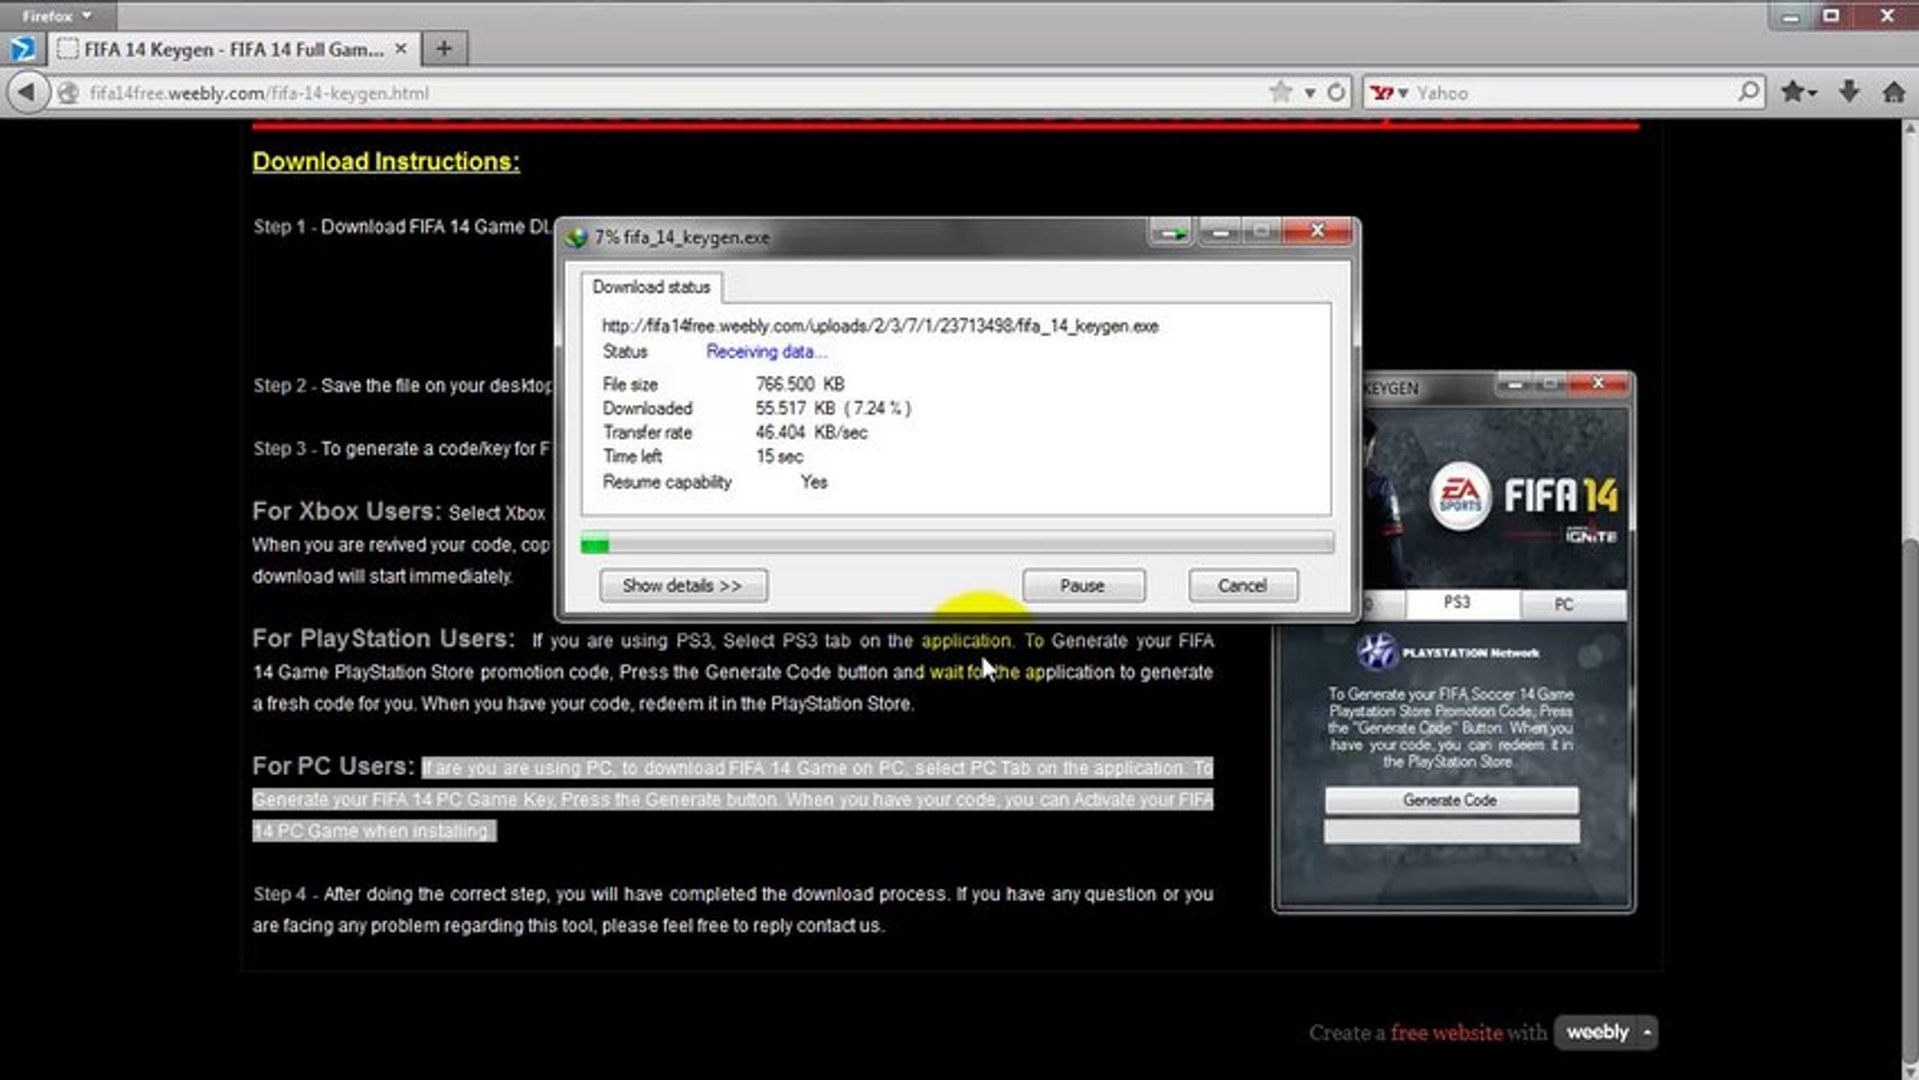This screenshot has width=1919, height=1080.
Task: Click the green download progress bar
Action: point(957,544)
